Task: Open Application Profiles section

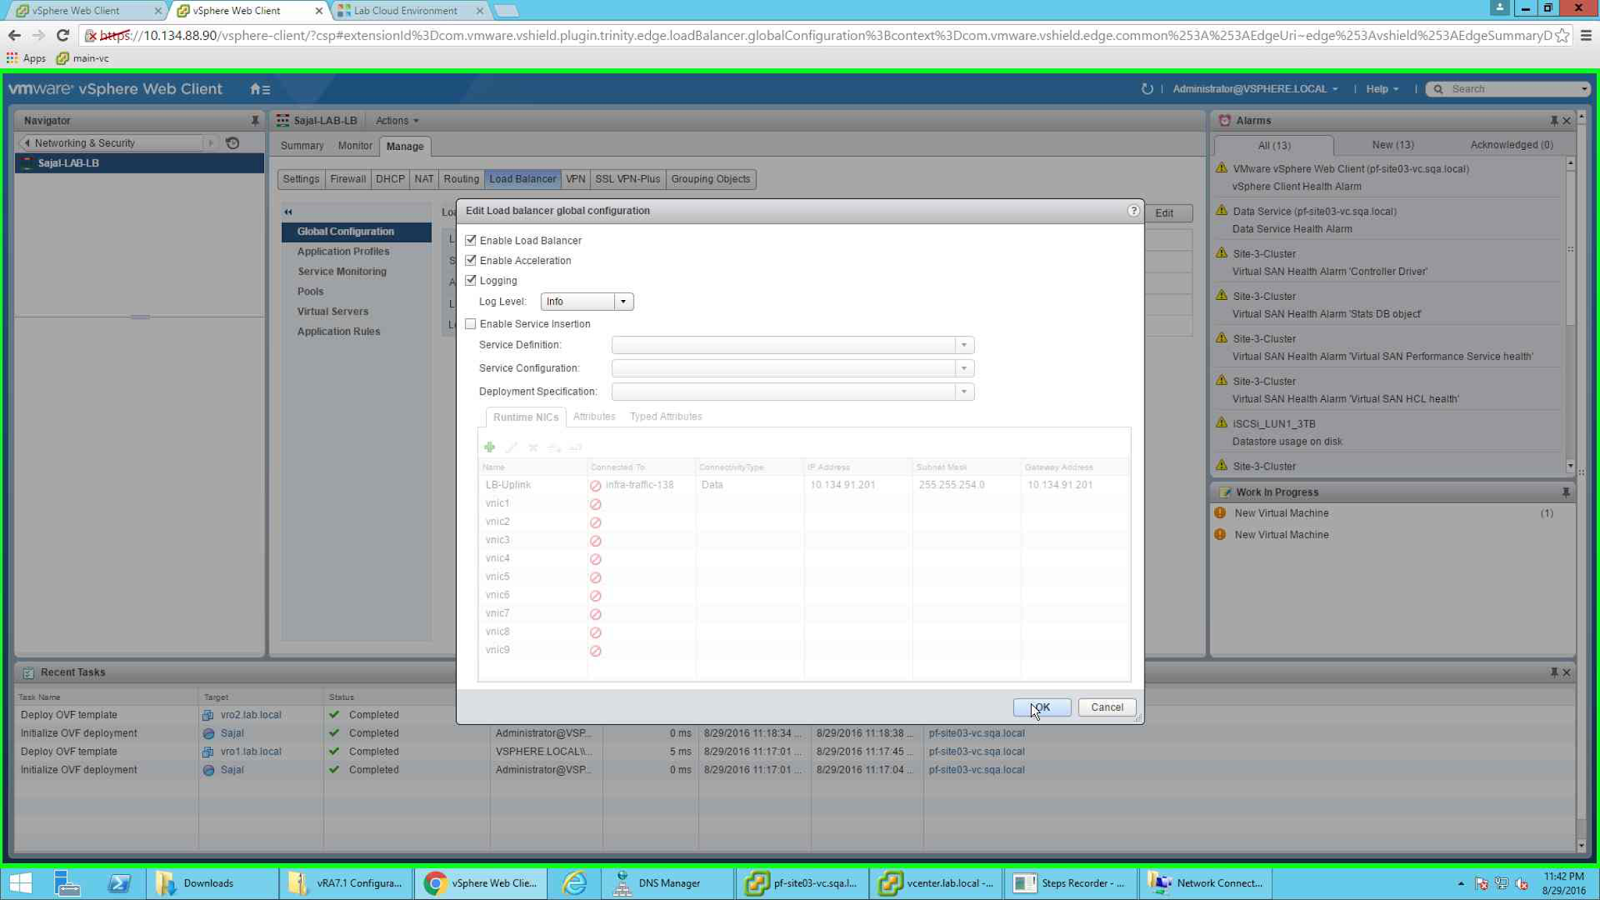Action: (x=343, y=252)
